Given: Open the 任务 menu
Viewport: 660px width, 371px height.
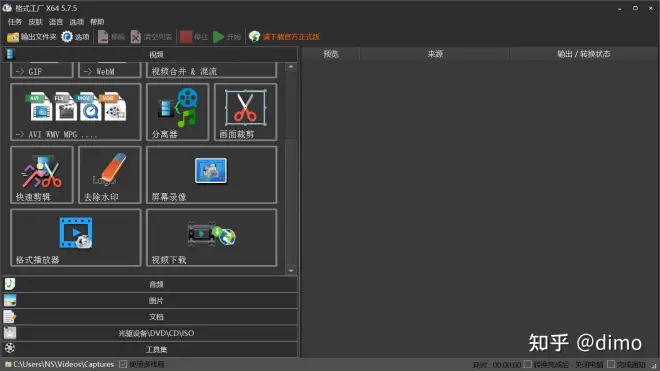Looking at the screenshot, I should coord(15,21).
